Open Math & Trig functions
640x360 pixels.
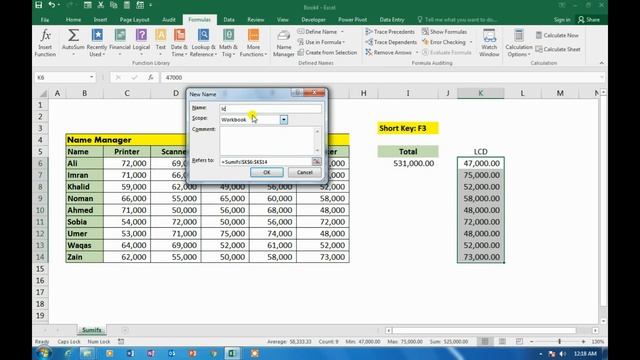(x=228, y=43)
